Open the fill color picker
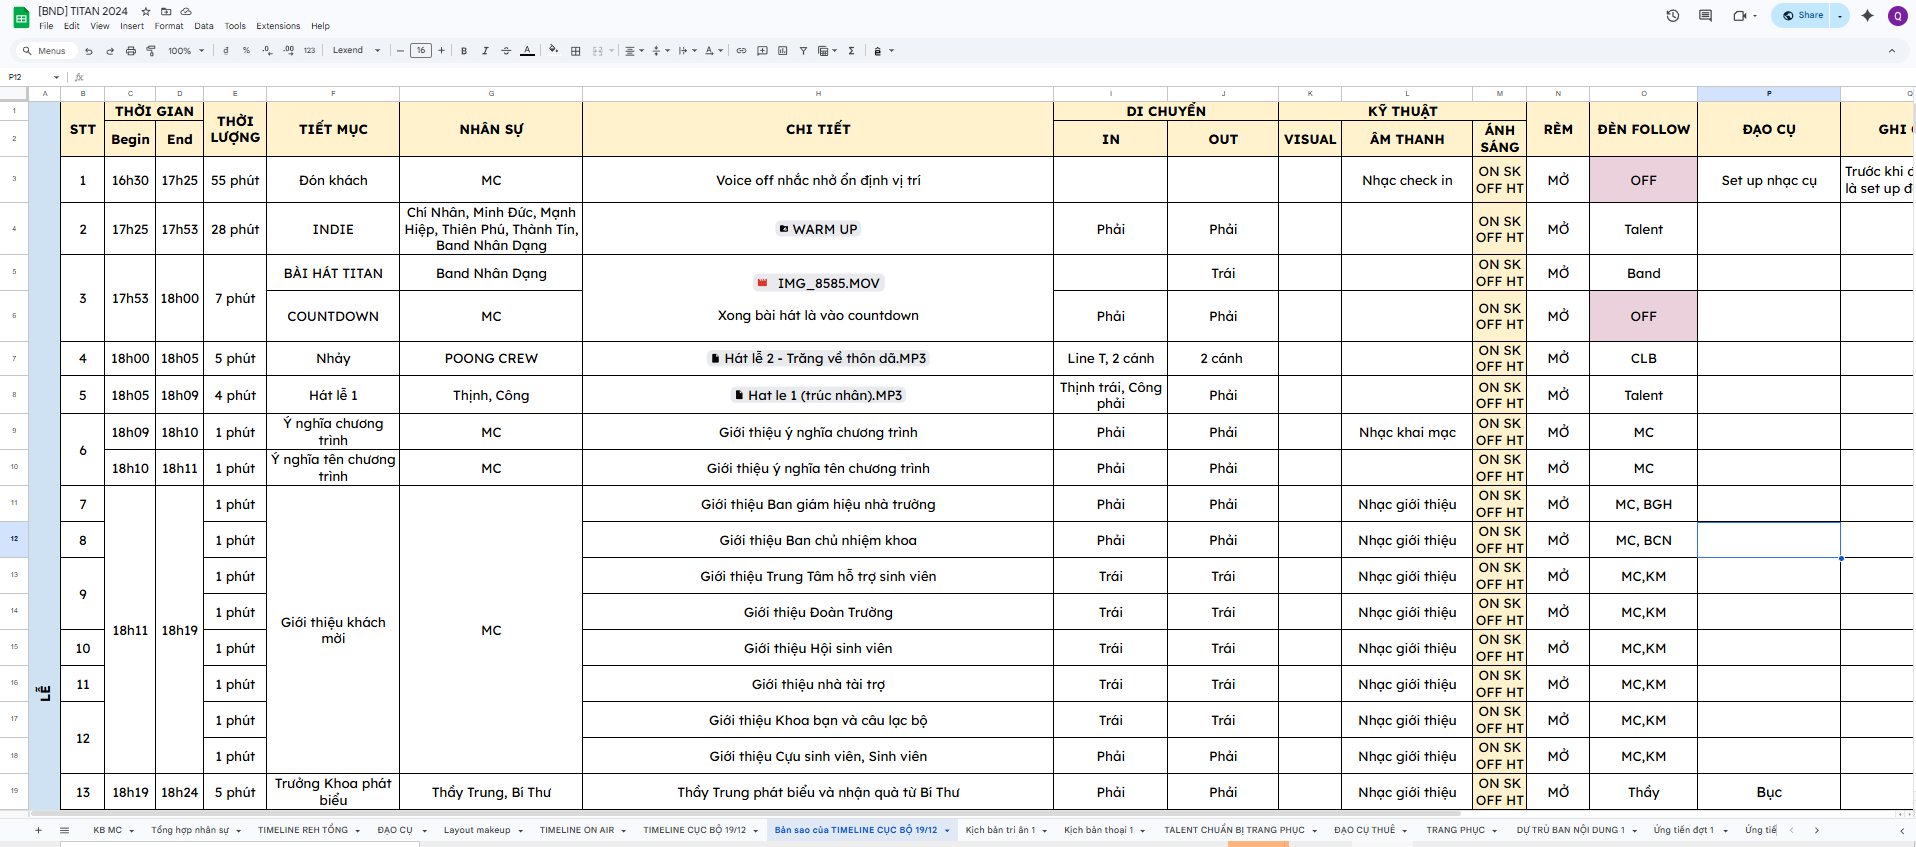 pyautogui.click(x=553, y=50)
